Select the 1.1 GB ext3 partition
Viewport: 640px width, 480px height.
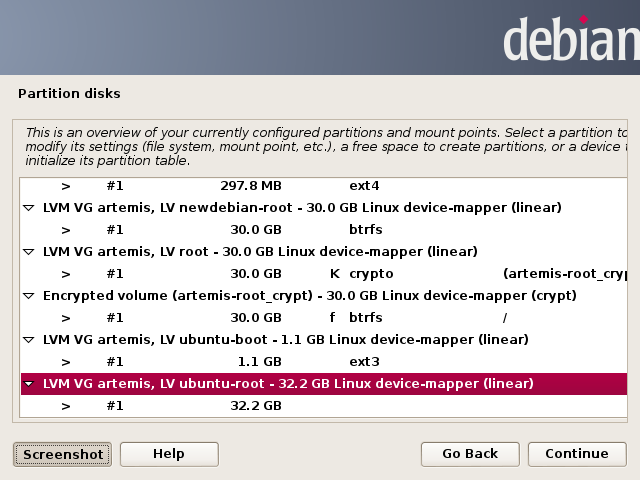pyautogui.click(x=324, y=362)
